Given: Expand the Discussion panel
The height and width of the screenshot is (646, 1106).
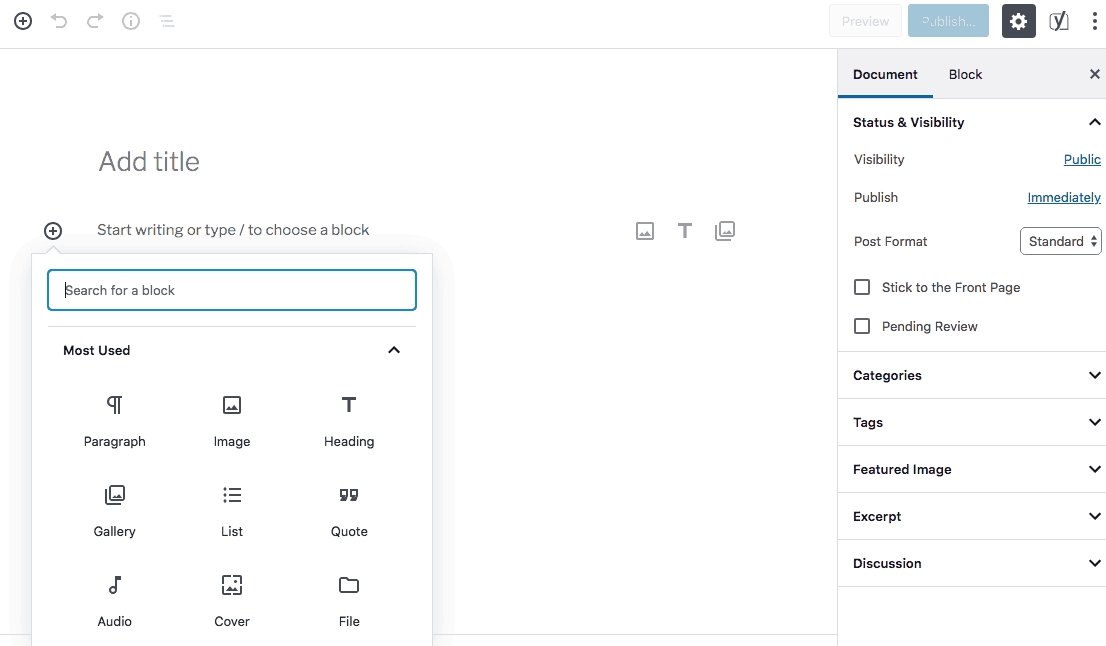Looking at the screenshot, I should tap(972, 563).
